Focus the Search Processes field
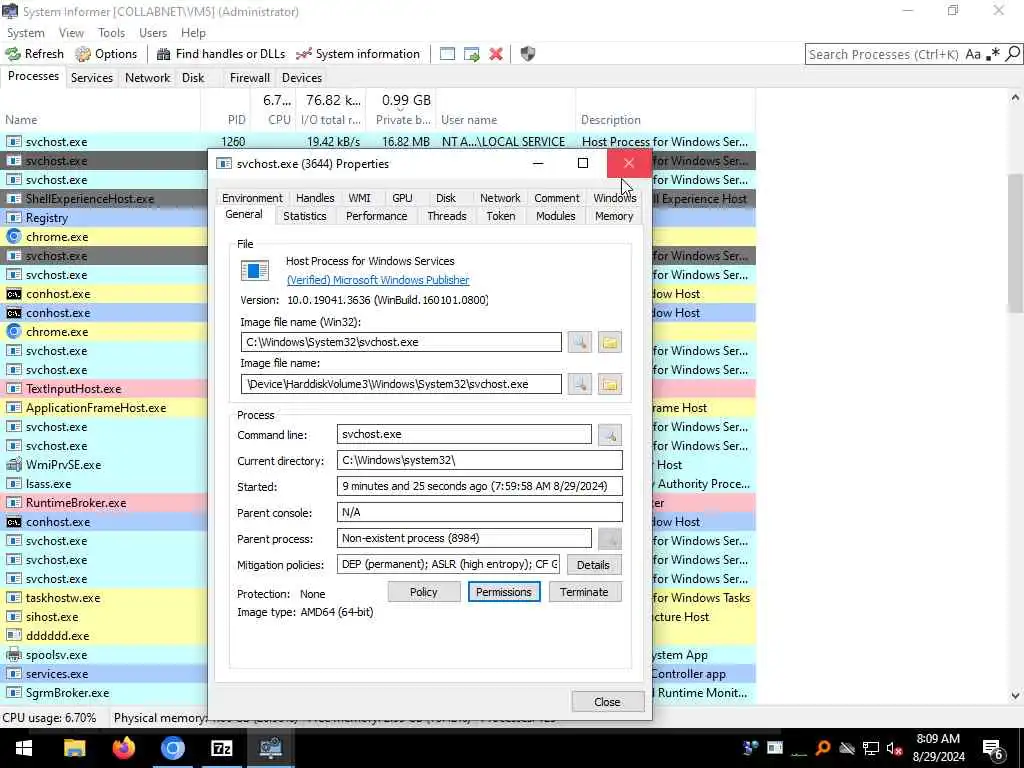1024x768 pixels. [x=884, y=54]
